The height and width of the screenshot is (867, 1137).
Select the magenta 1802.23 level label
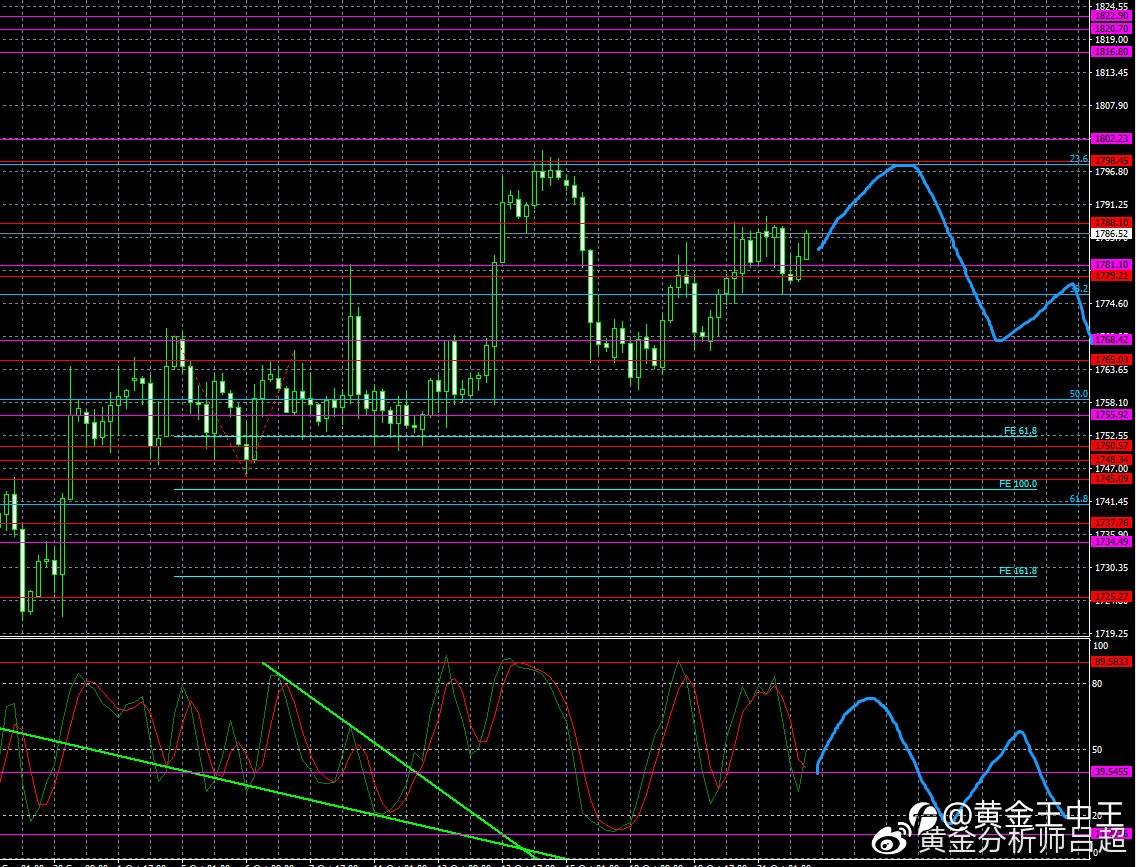[1111, 138]
